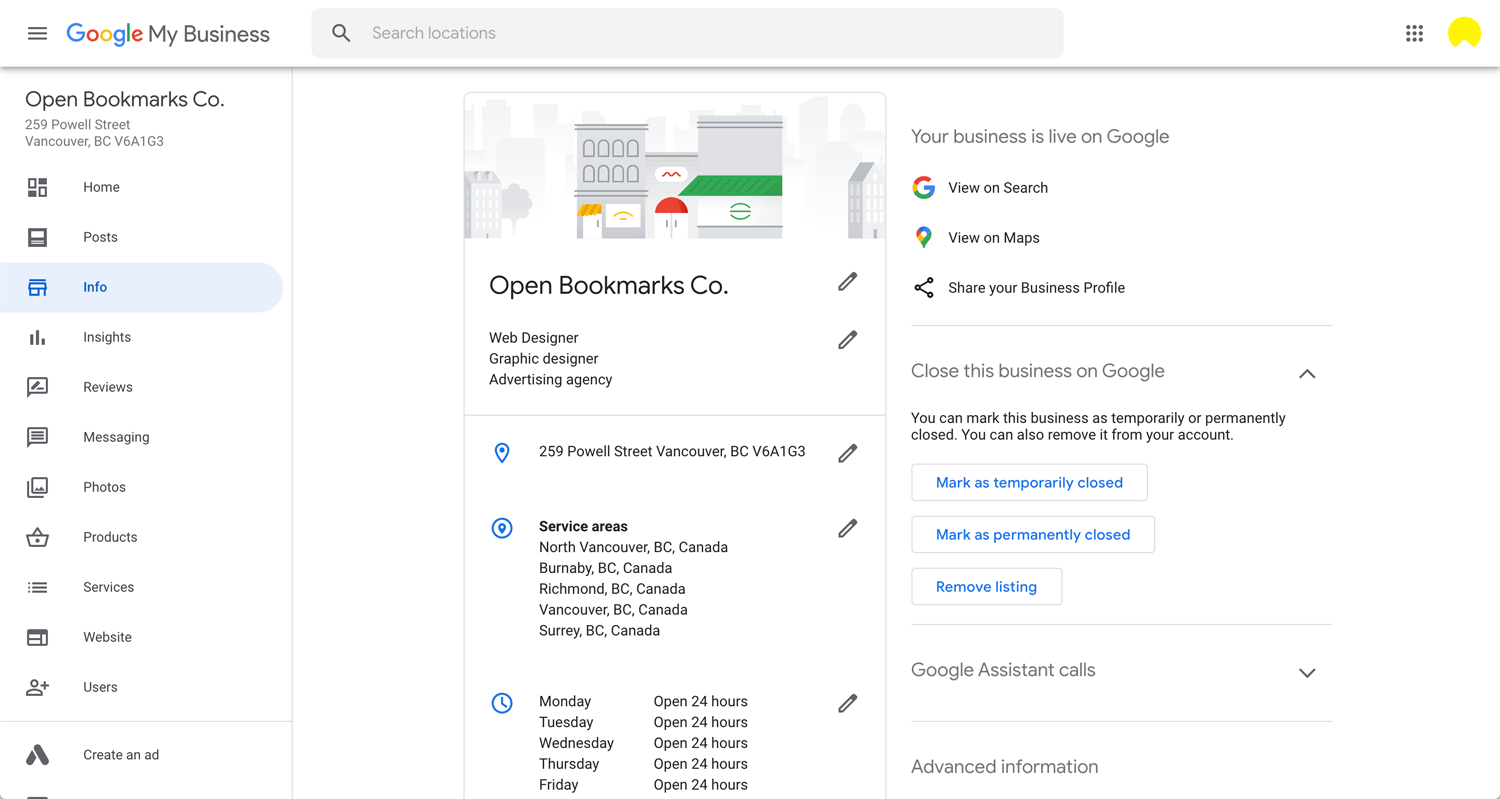Edit the Powell Street address pencil
This screenshot has width=1500, height=799.
pos(847,453)
